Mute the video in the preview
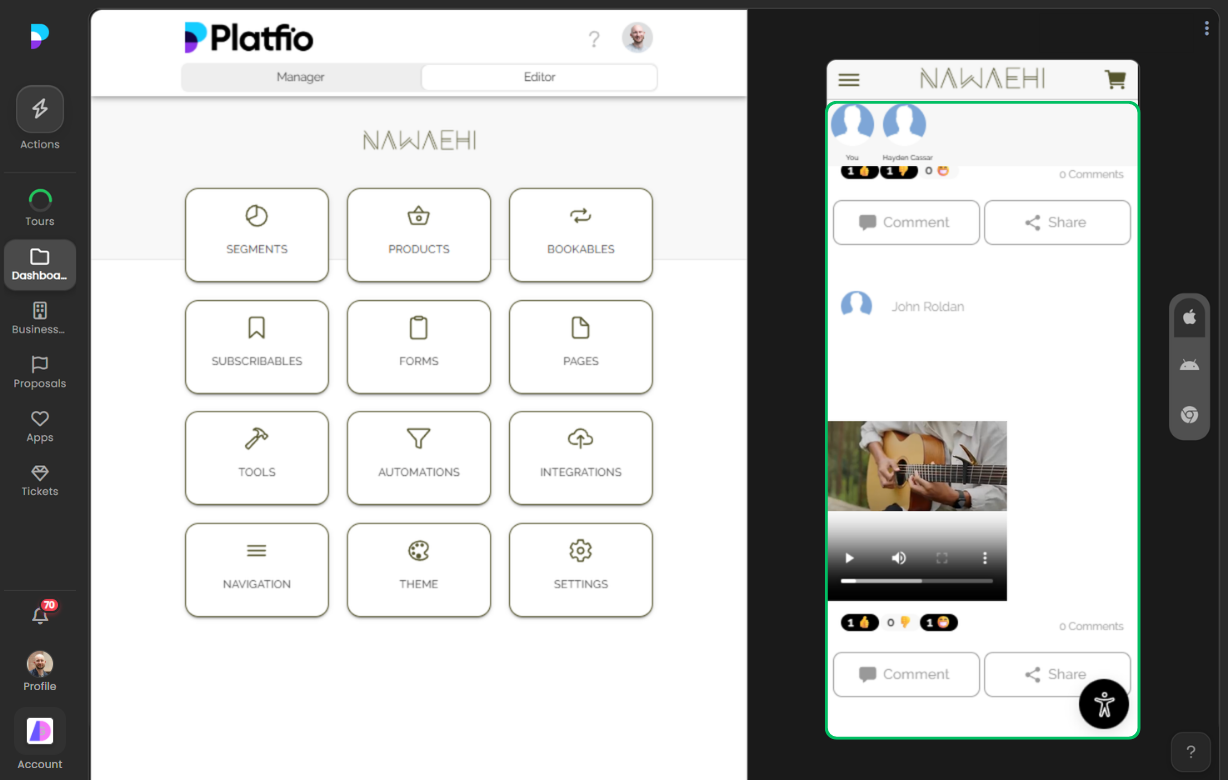 tap(898, 558)
